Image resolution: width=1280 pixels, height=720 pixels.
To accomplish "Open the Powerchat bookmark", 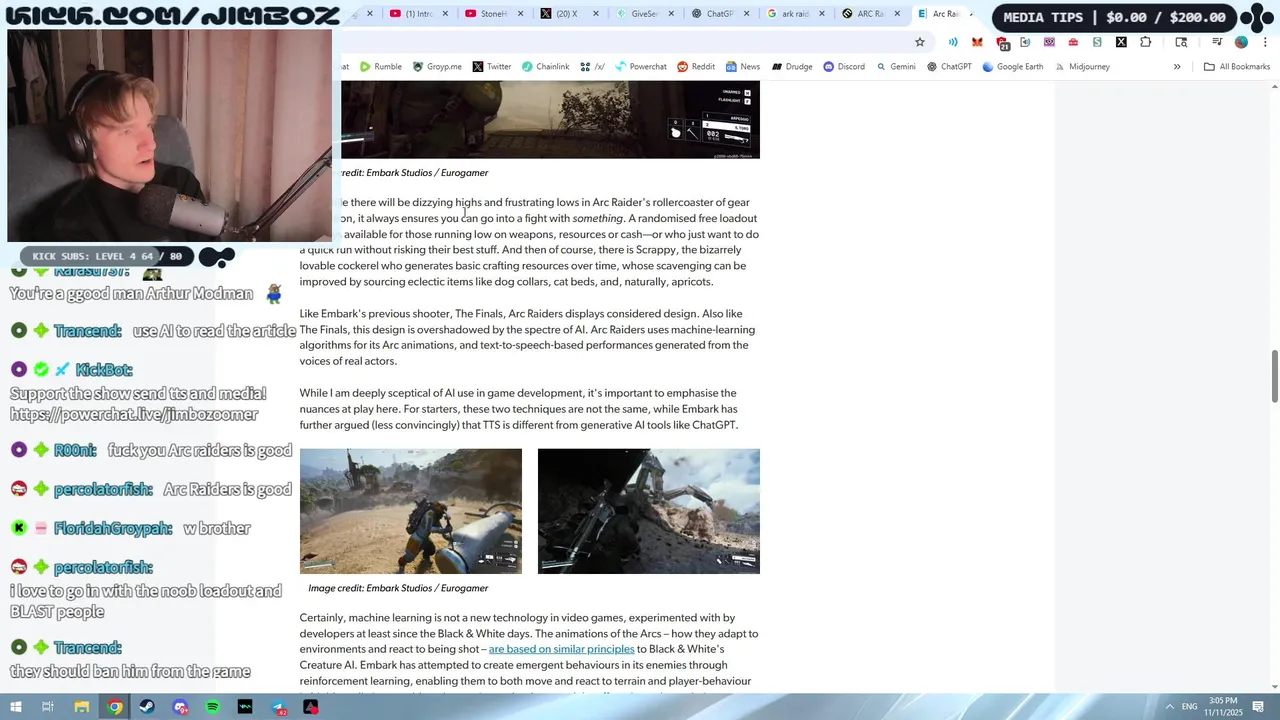I will click(641, 67).
